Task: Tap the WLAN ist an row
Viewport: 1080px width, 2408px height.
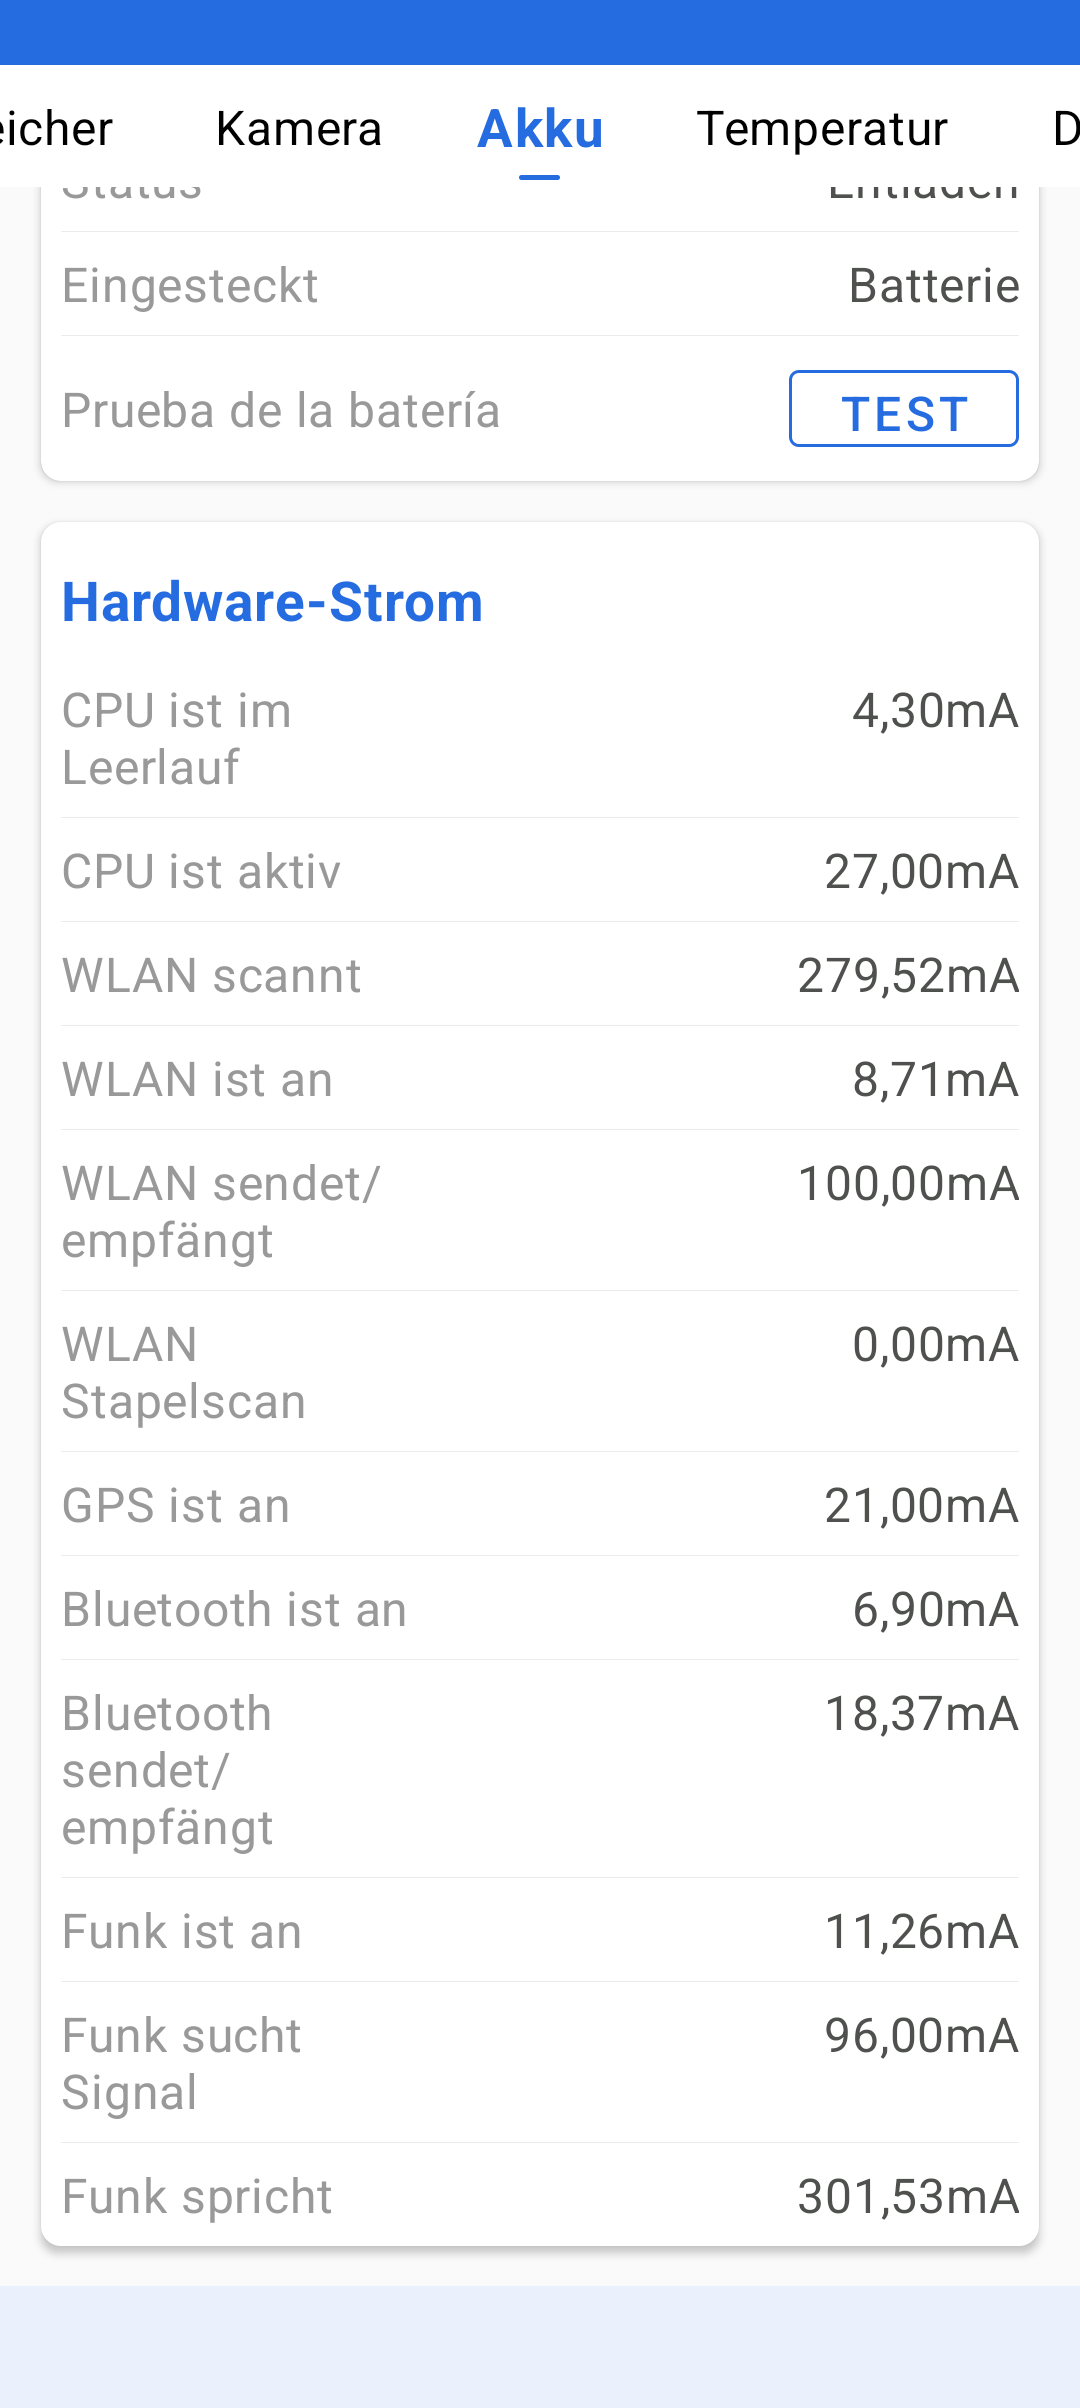Action: [x=540, y=1079]
